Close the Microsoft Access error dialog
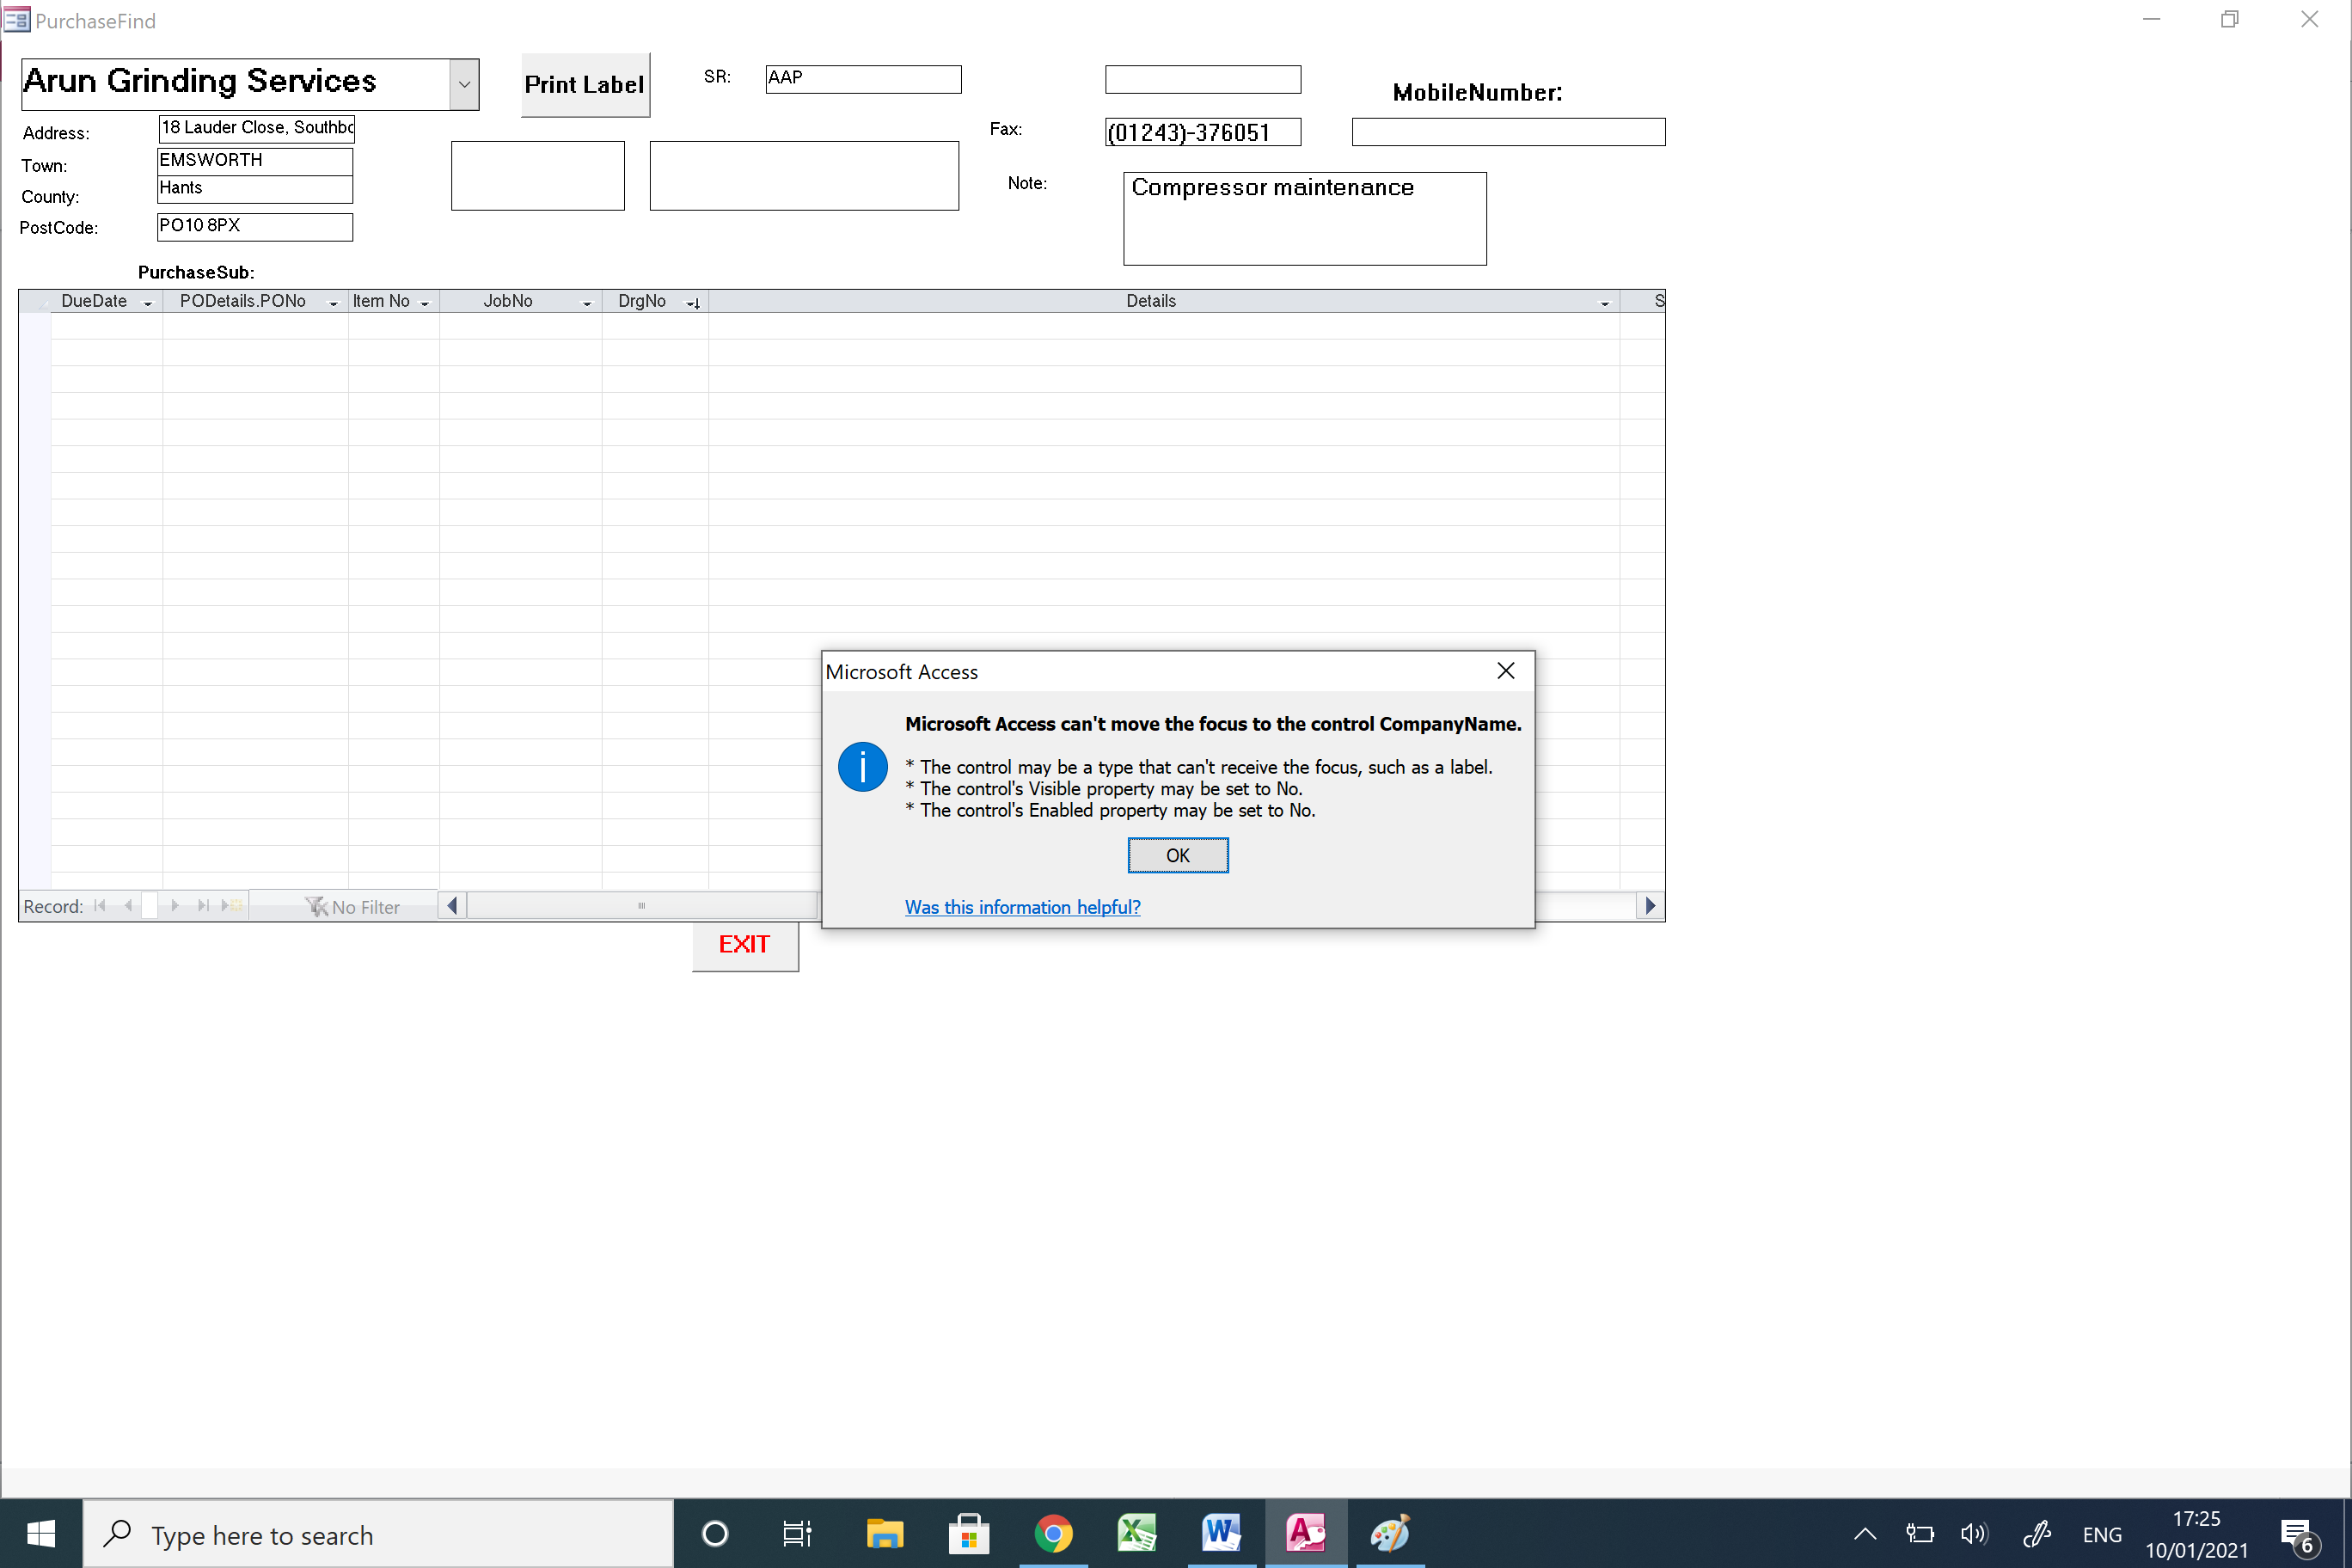This screenshot has width=2352, height=1568. (x=1505, y=671)
